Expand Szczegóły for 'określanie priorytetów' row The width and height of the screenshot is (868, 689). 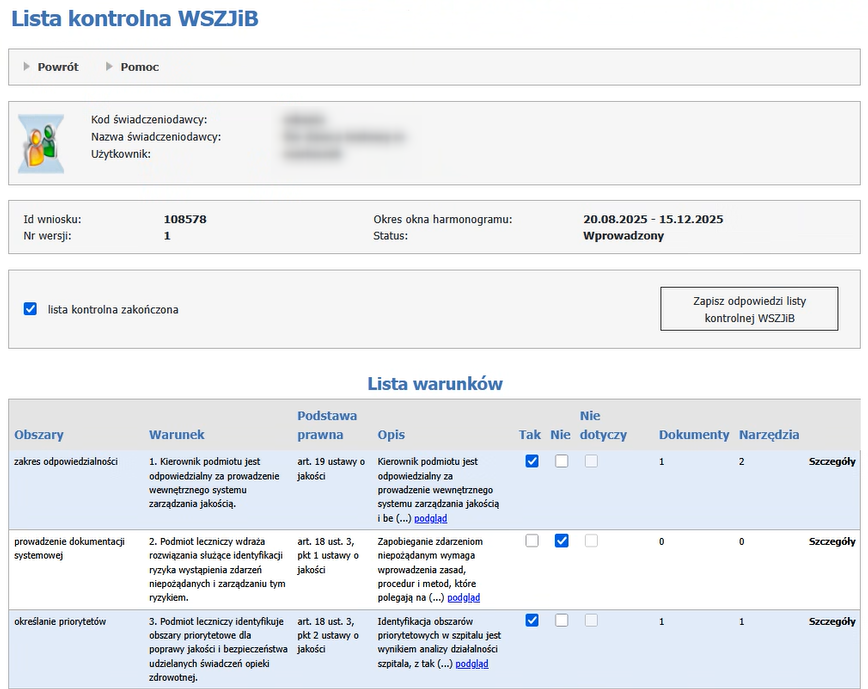click(x=831, y=621)
